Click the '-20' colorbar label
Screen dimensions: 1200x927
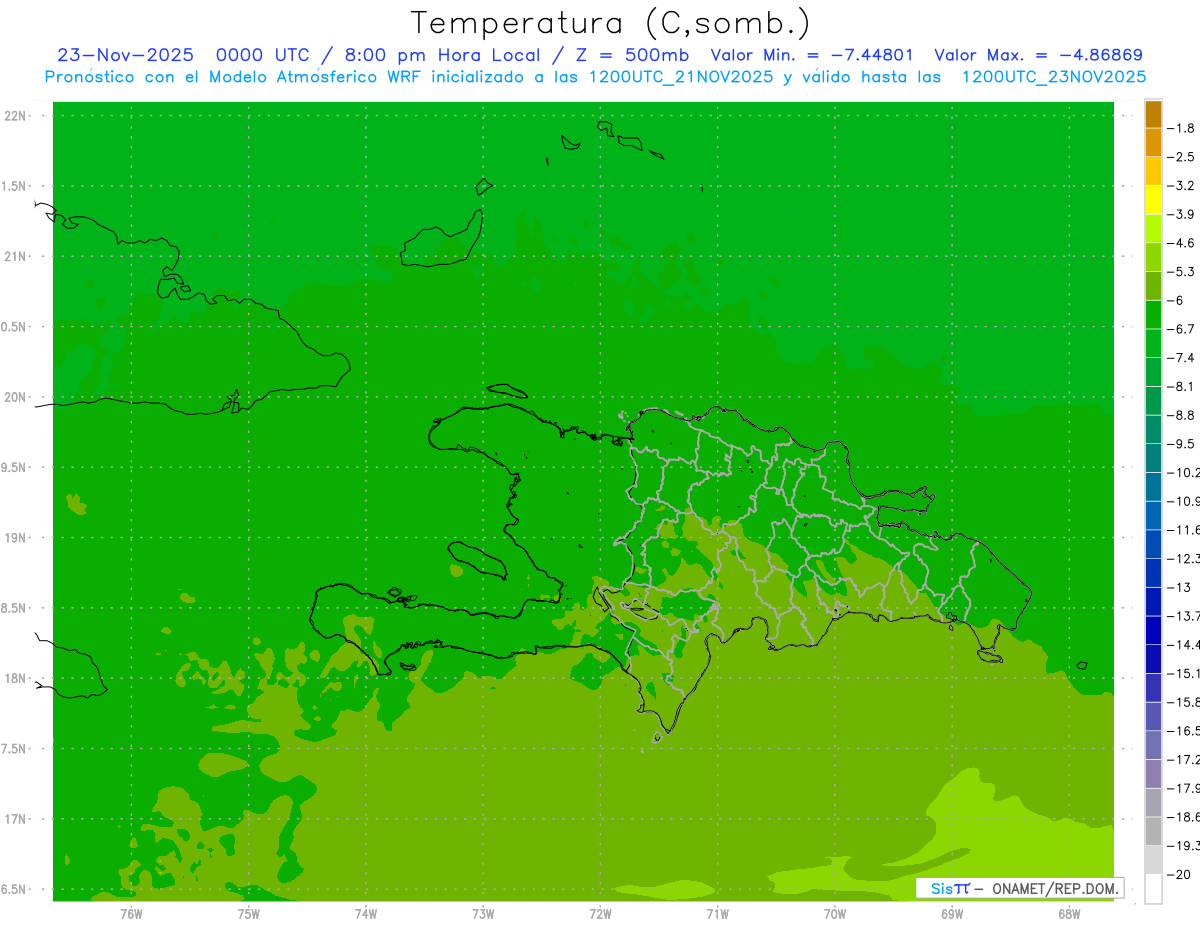tap(1180, 874)
